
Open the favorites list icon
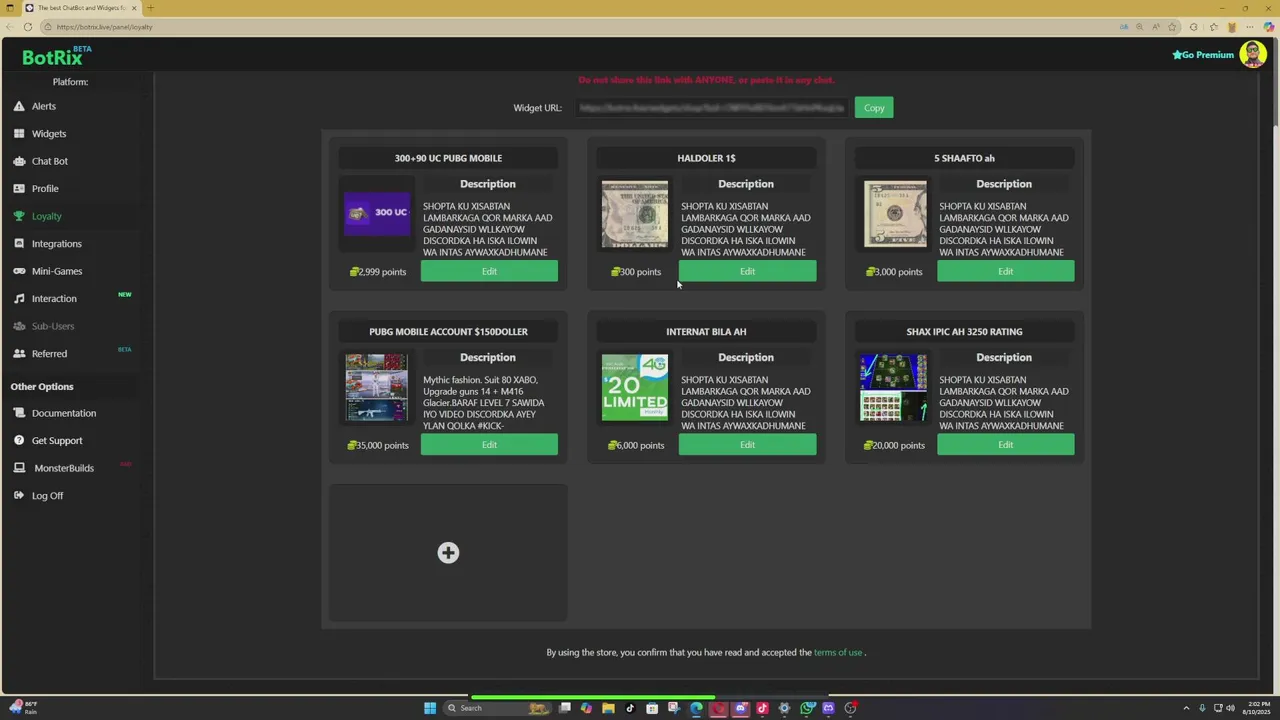[1214, 27]
